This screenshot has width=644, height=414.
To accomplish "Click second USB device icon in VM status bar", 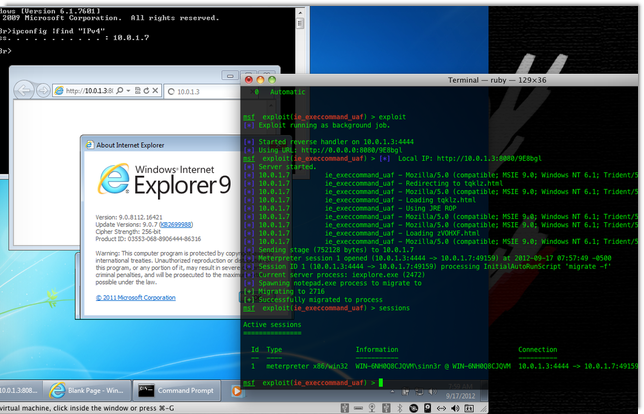I will pyautogui.click(x=386, y=408).
